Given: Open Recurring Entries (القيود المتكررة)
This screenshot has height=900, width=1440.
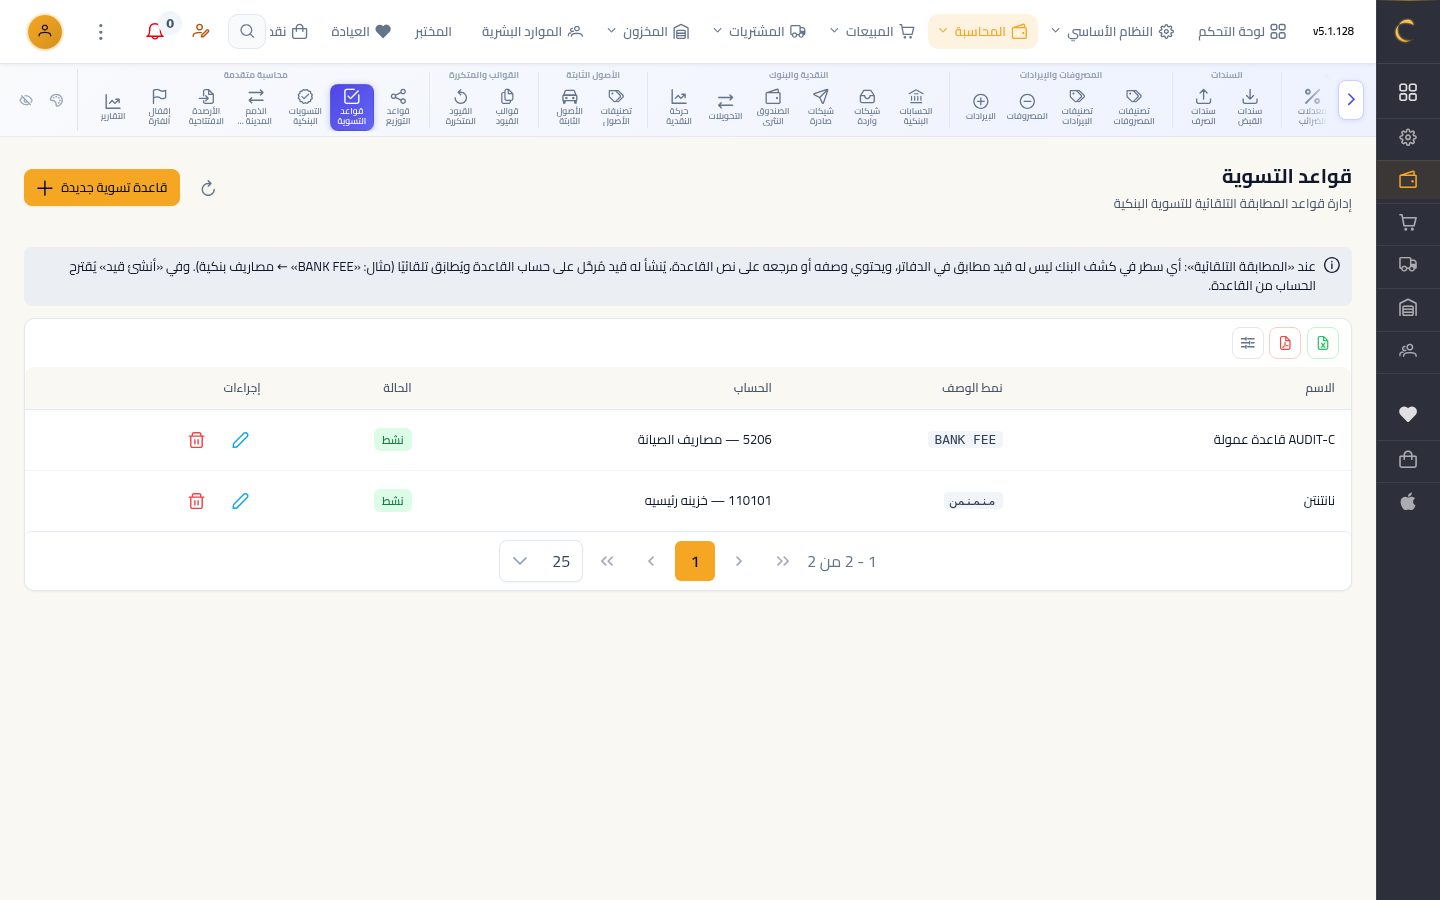Looking at the screenshot, I should 460,107.
